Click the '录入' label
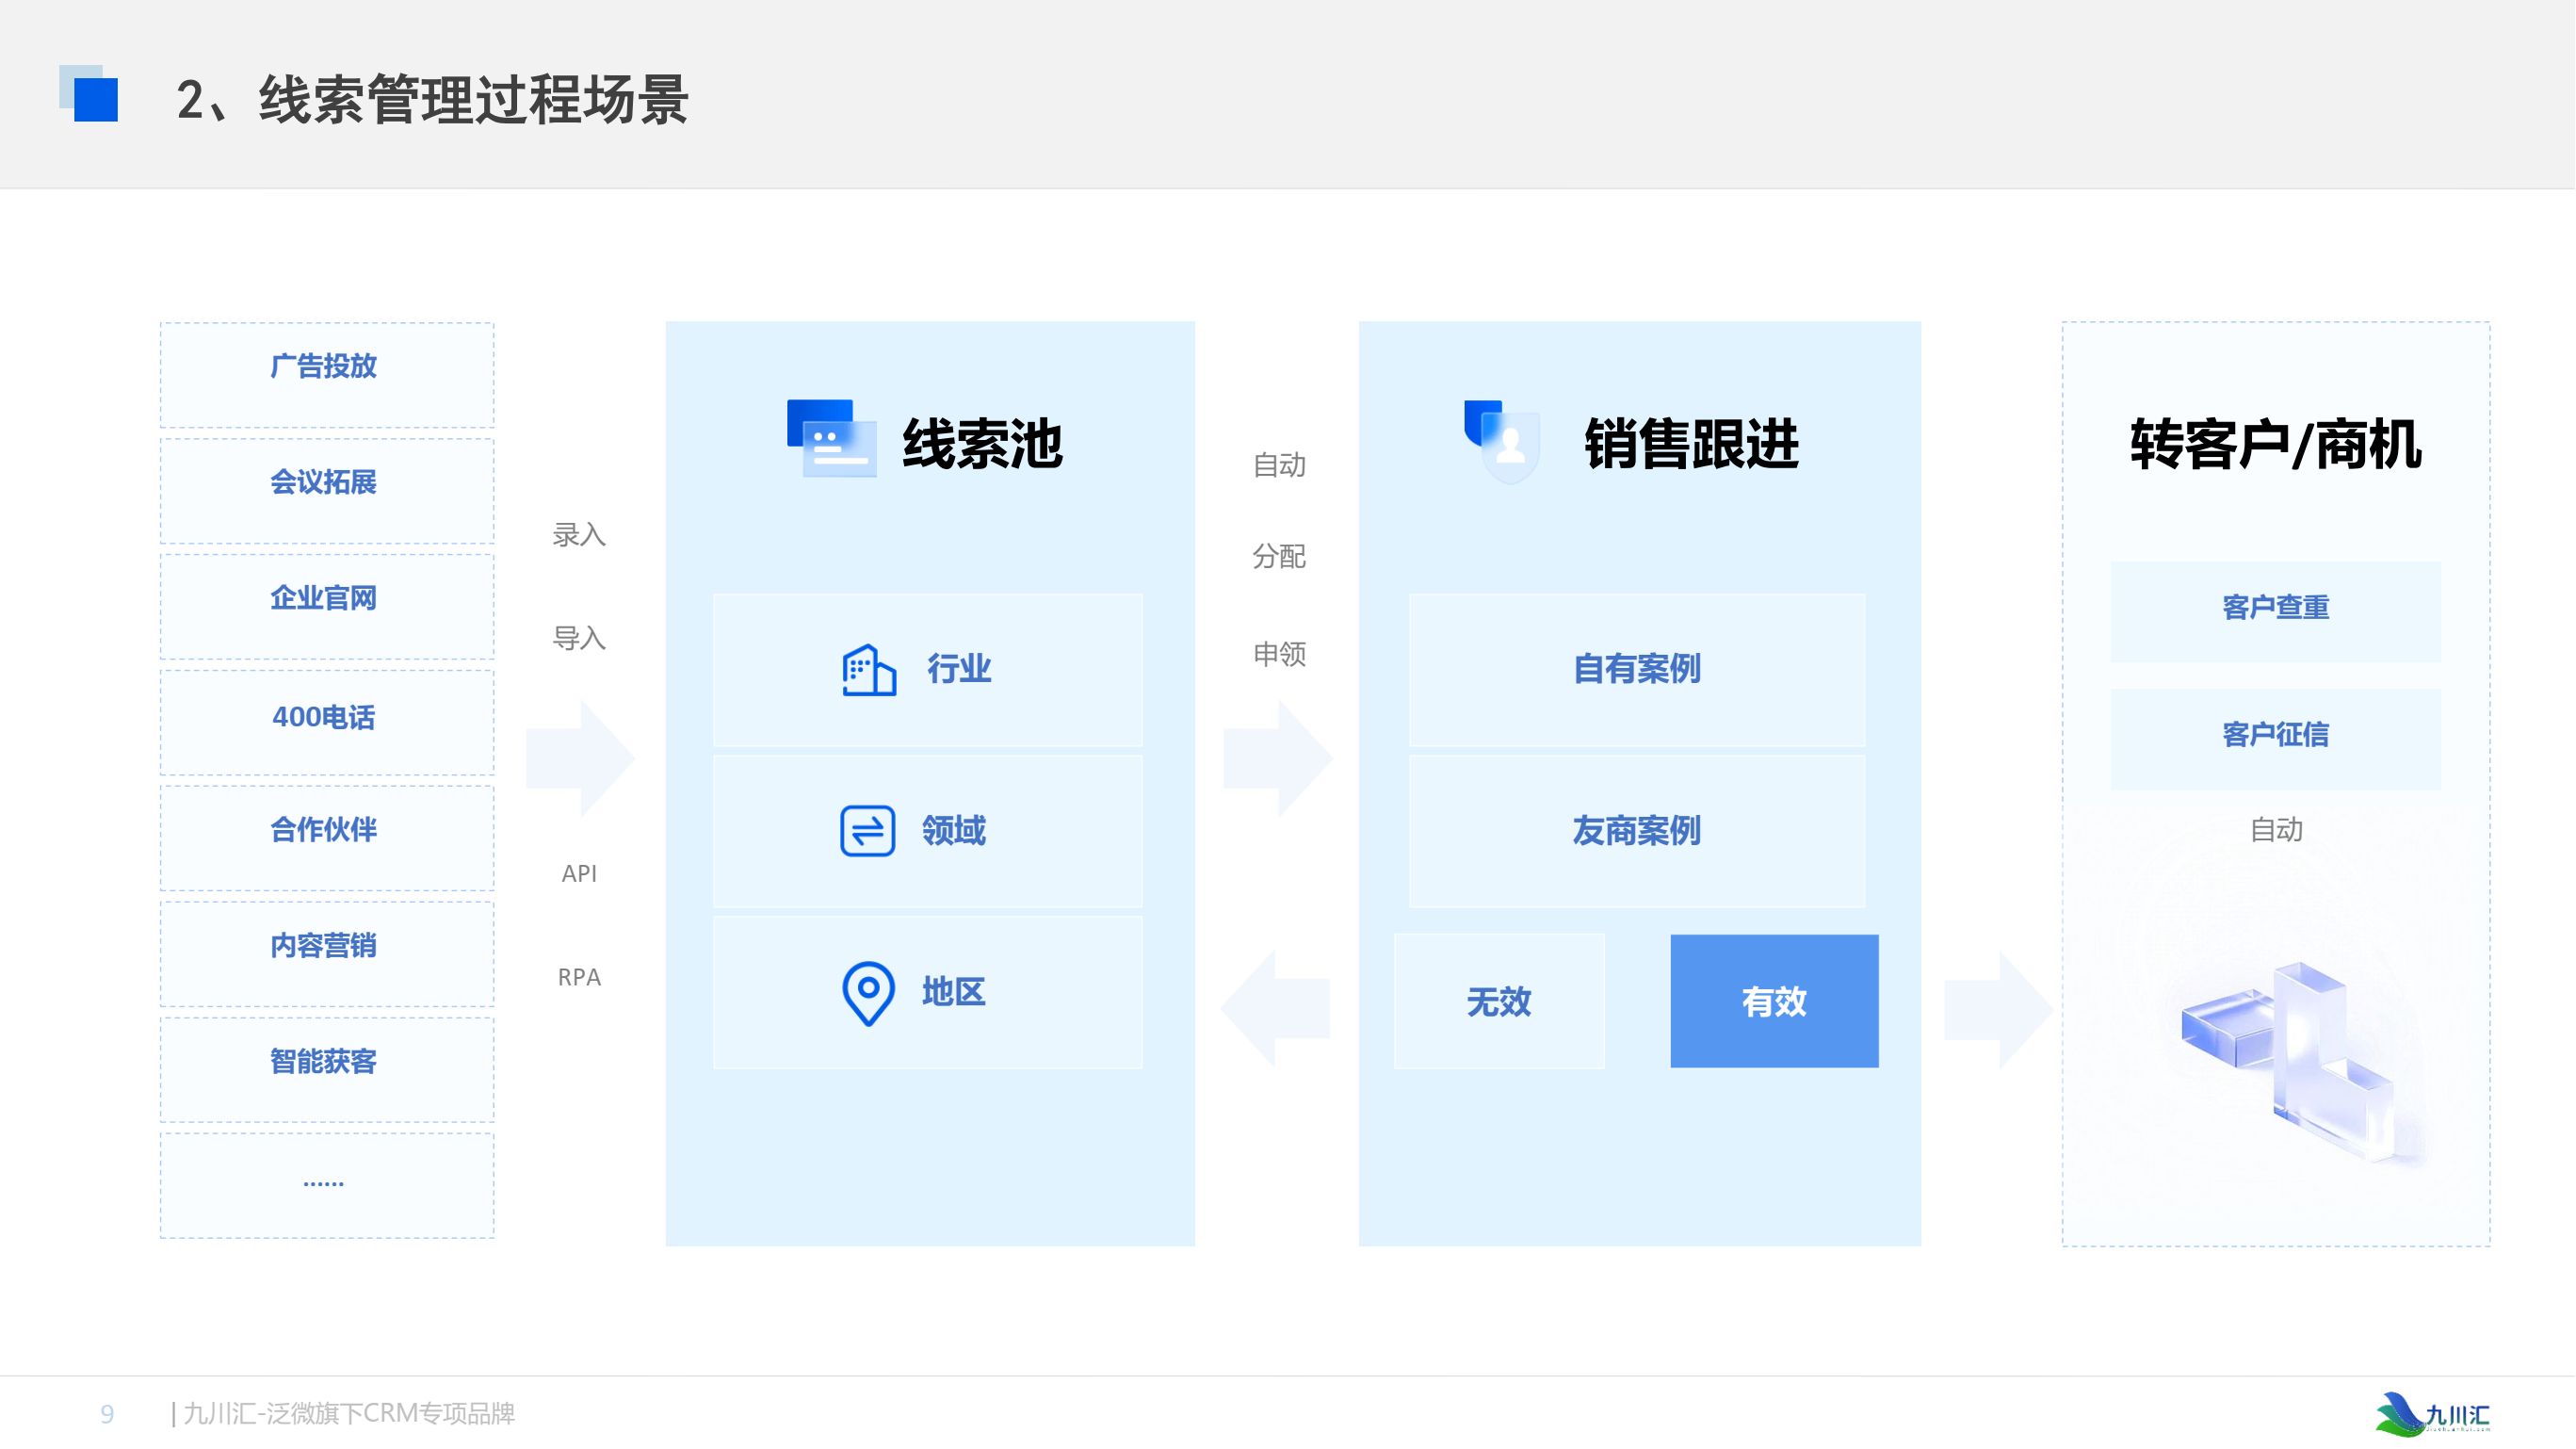This screenshot has width=2576, height=1449. pyautogui.click(x=579, y=535)
